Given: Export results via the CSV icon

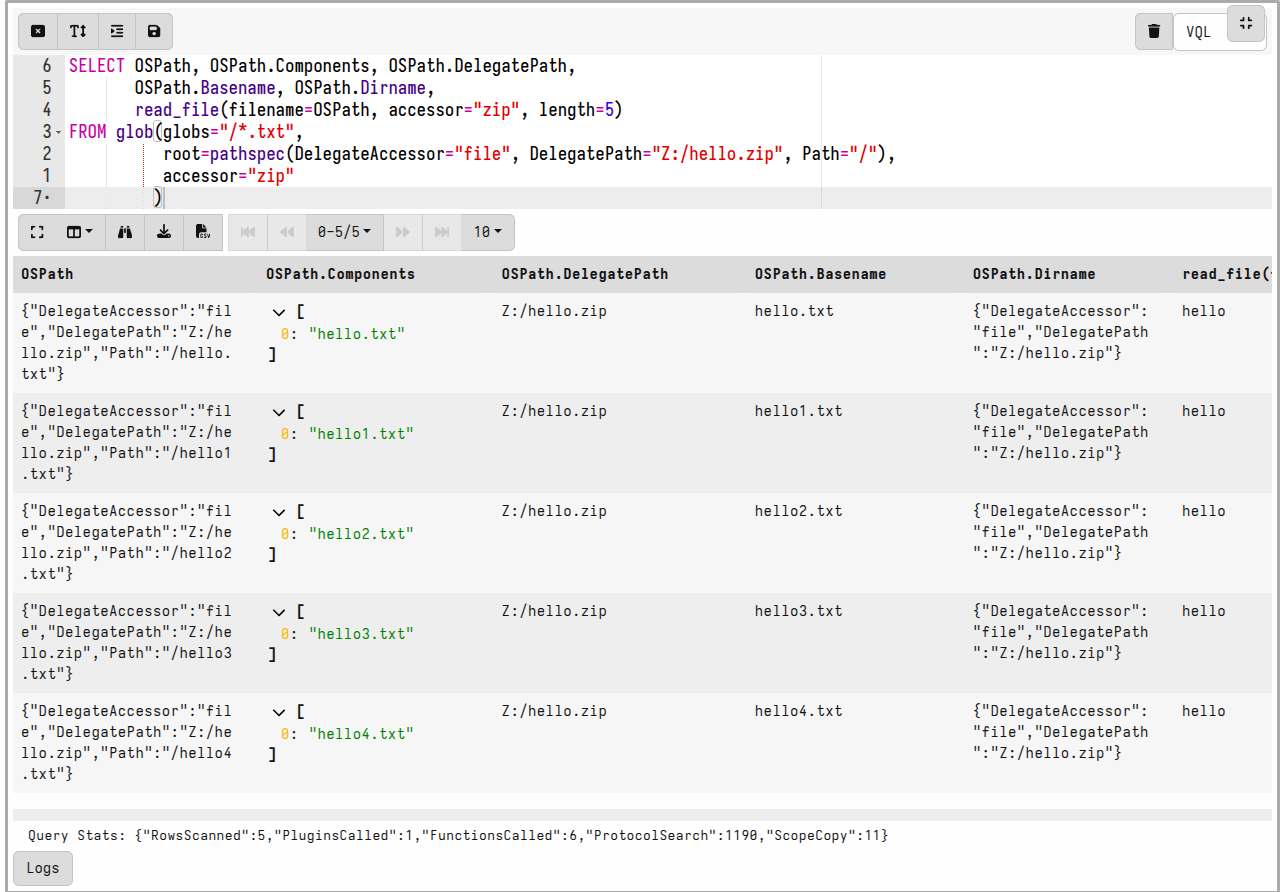Looking at the screenshot, I should point(203,232).
